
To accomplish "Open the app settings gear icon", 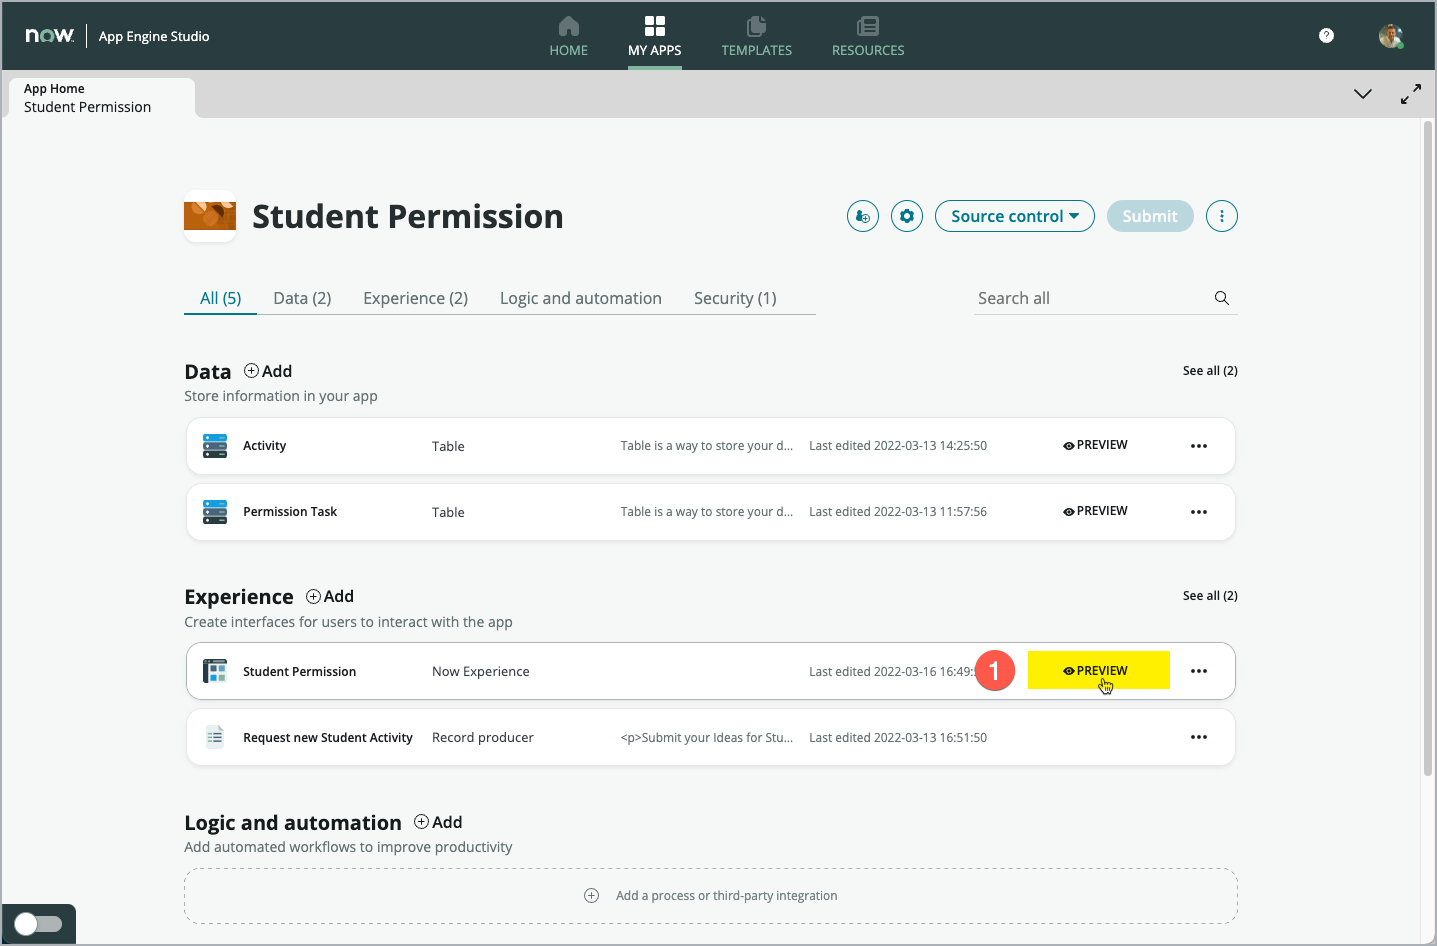I will click(x=907, y=216).
